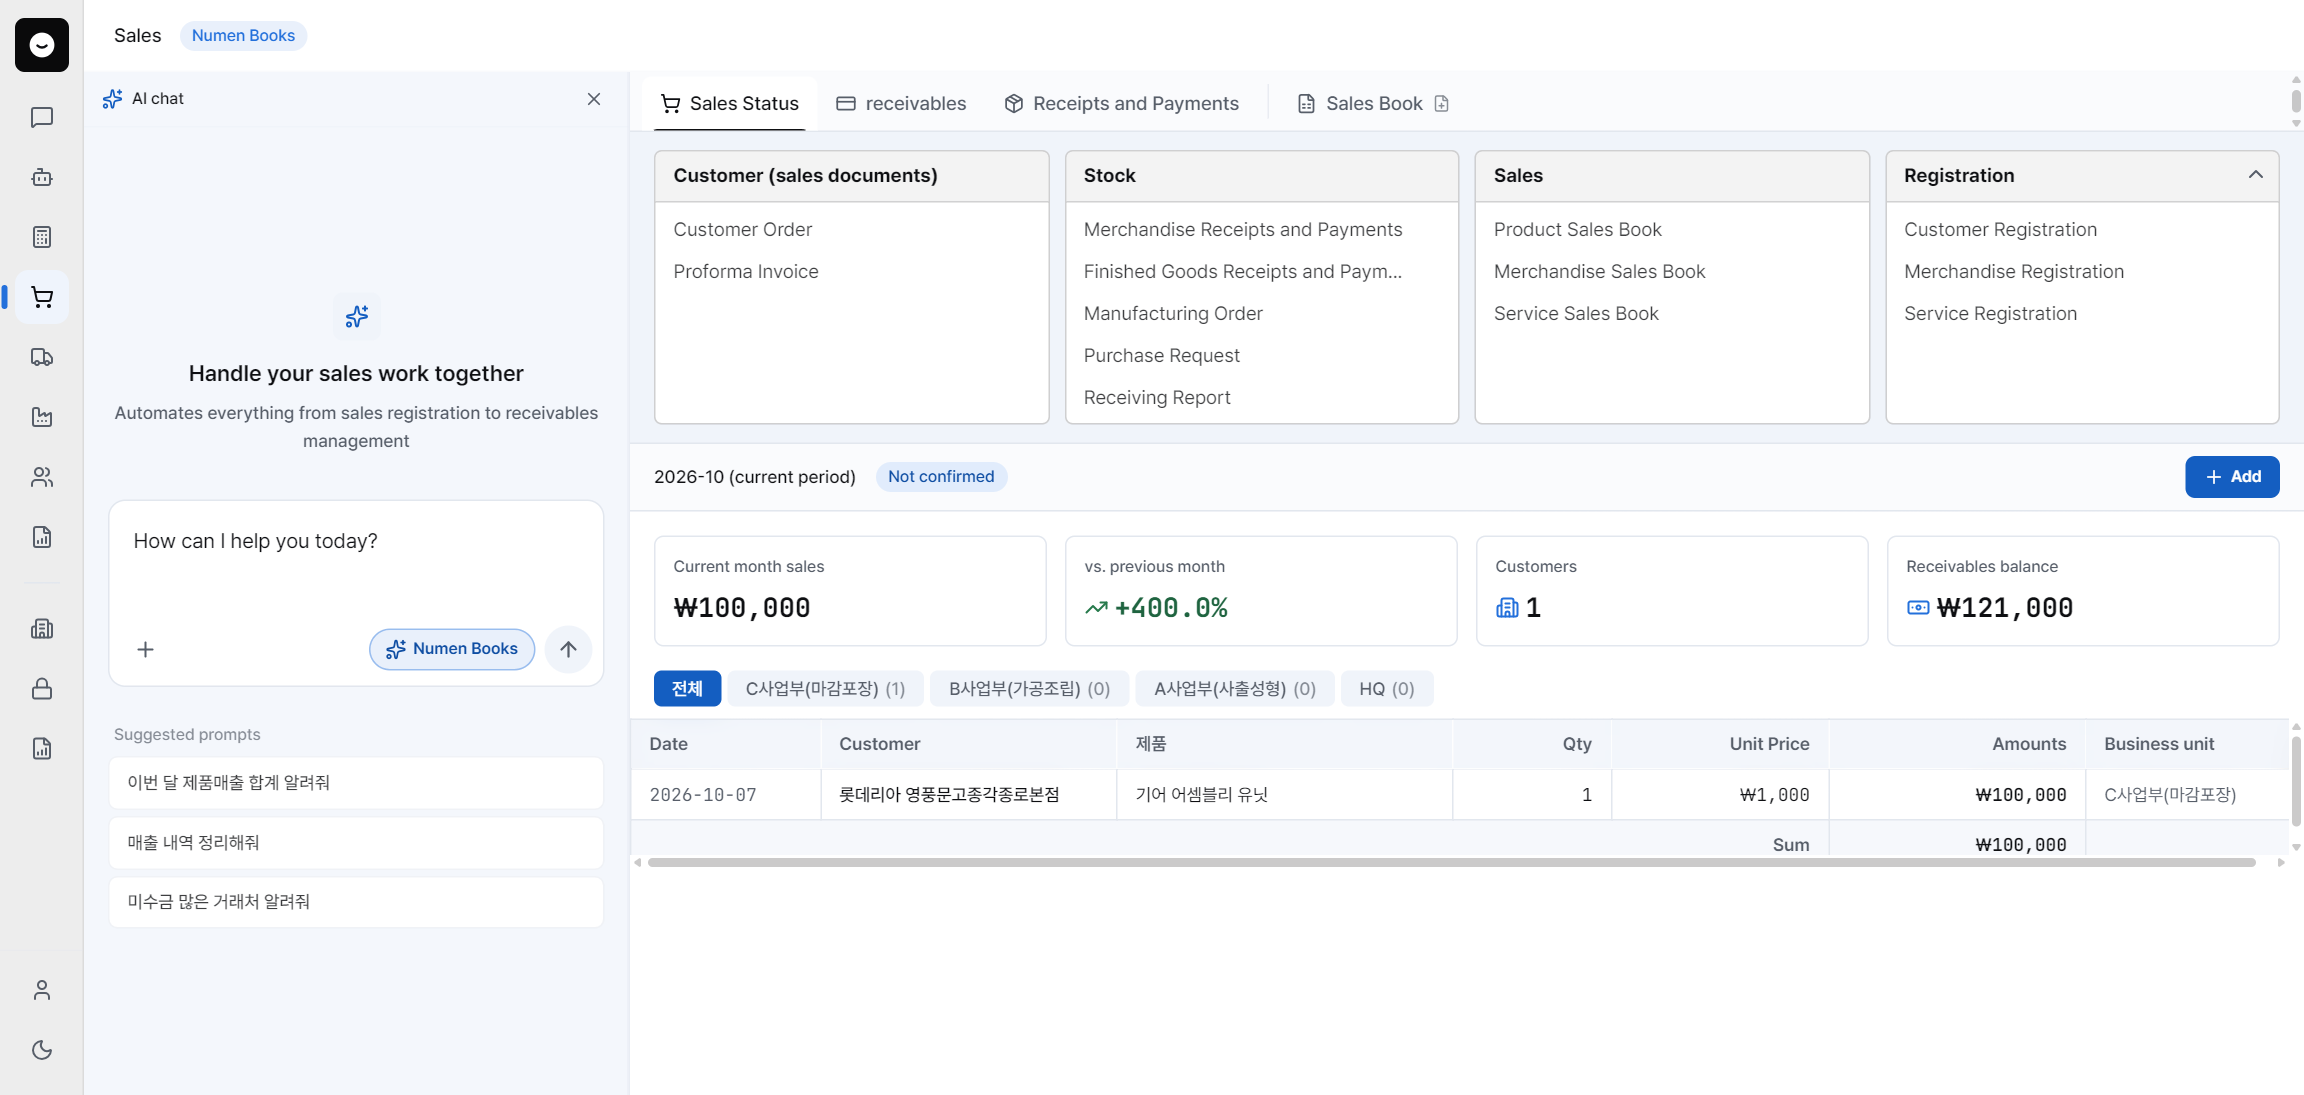The image size is (2304, 1095).
Task: Click the table's vertical scrollbar
Action: 2296,781
